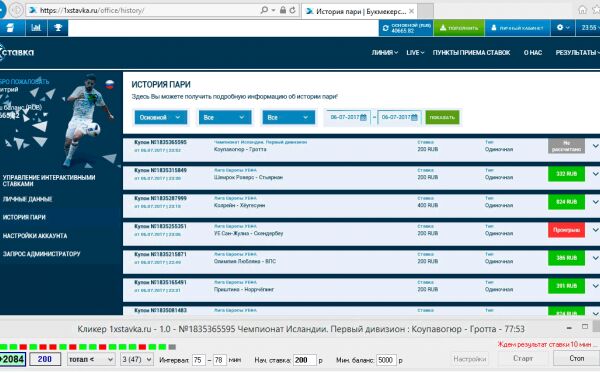The image size is (600, 373).
Task: Click the interval start field 75
Action: [x=199, y=360]
